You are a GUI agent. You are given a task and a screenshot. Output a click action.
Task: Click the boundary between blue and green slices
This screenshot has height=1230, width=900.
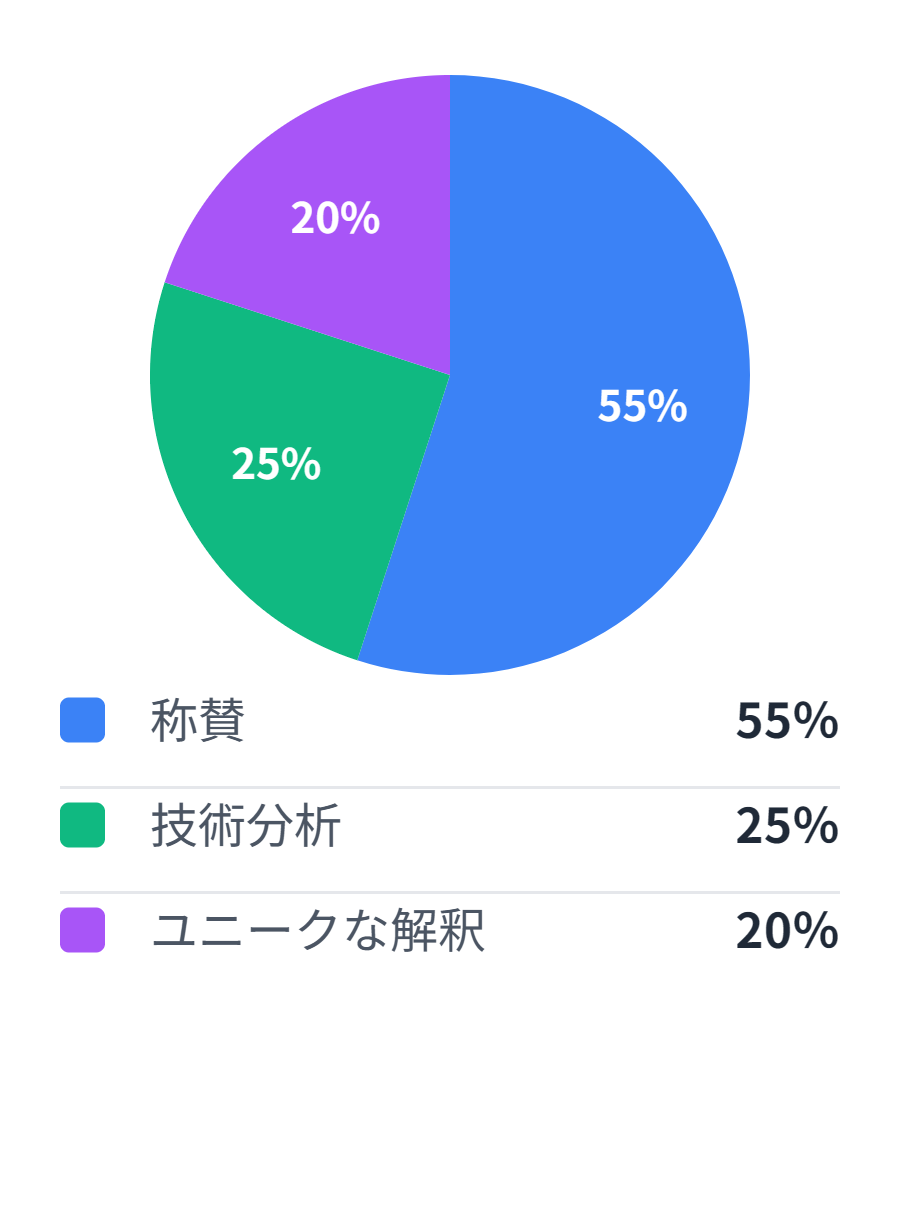click(404, 517)
